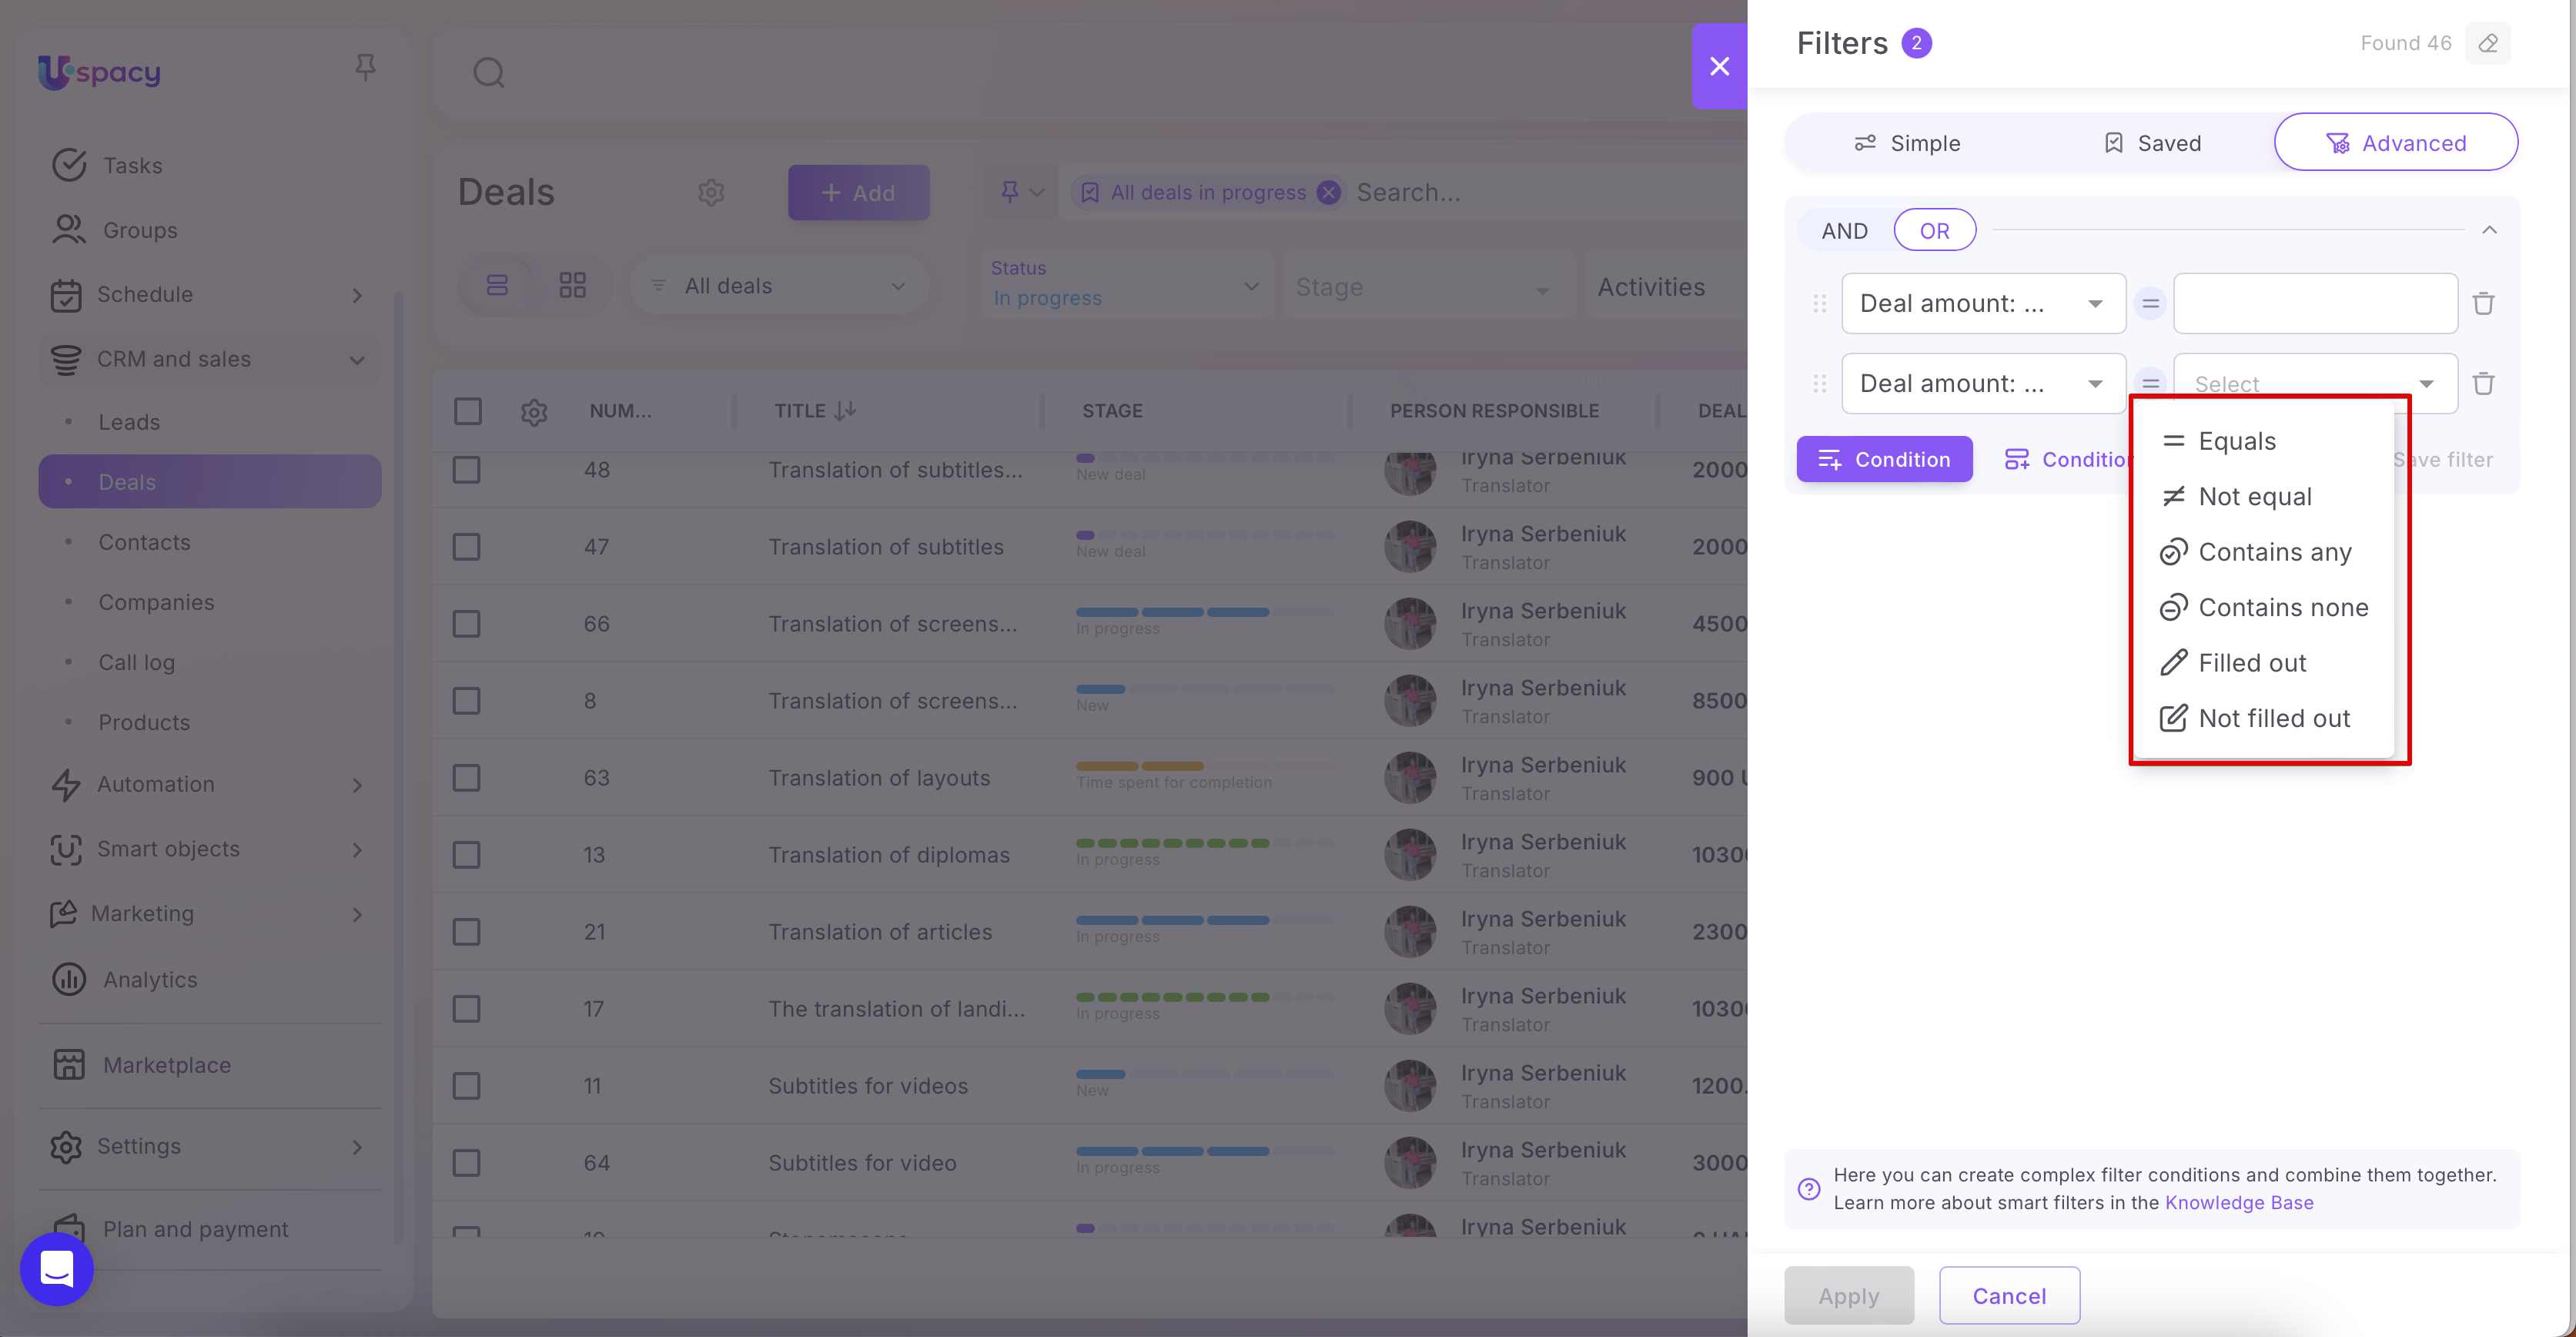Pick Filled out in operator list
2576x1337 pixels.
click(2251, 663)
